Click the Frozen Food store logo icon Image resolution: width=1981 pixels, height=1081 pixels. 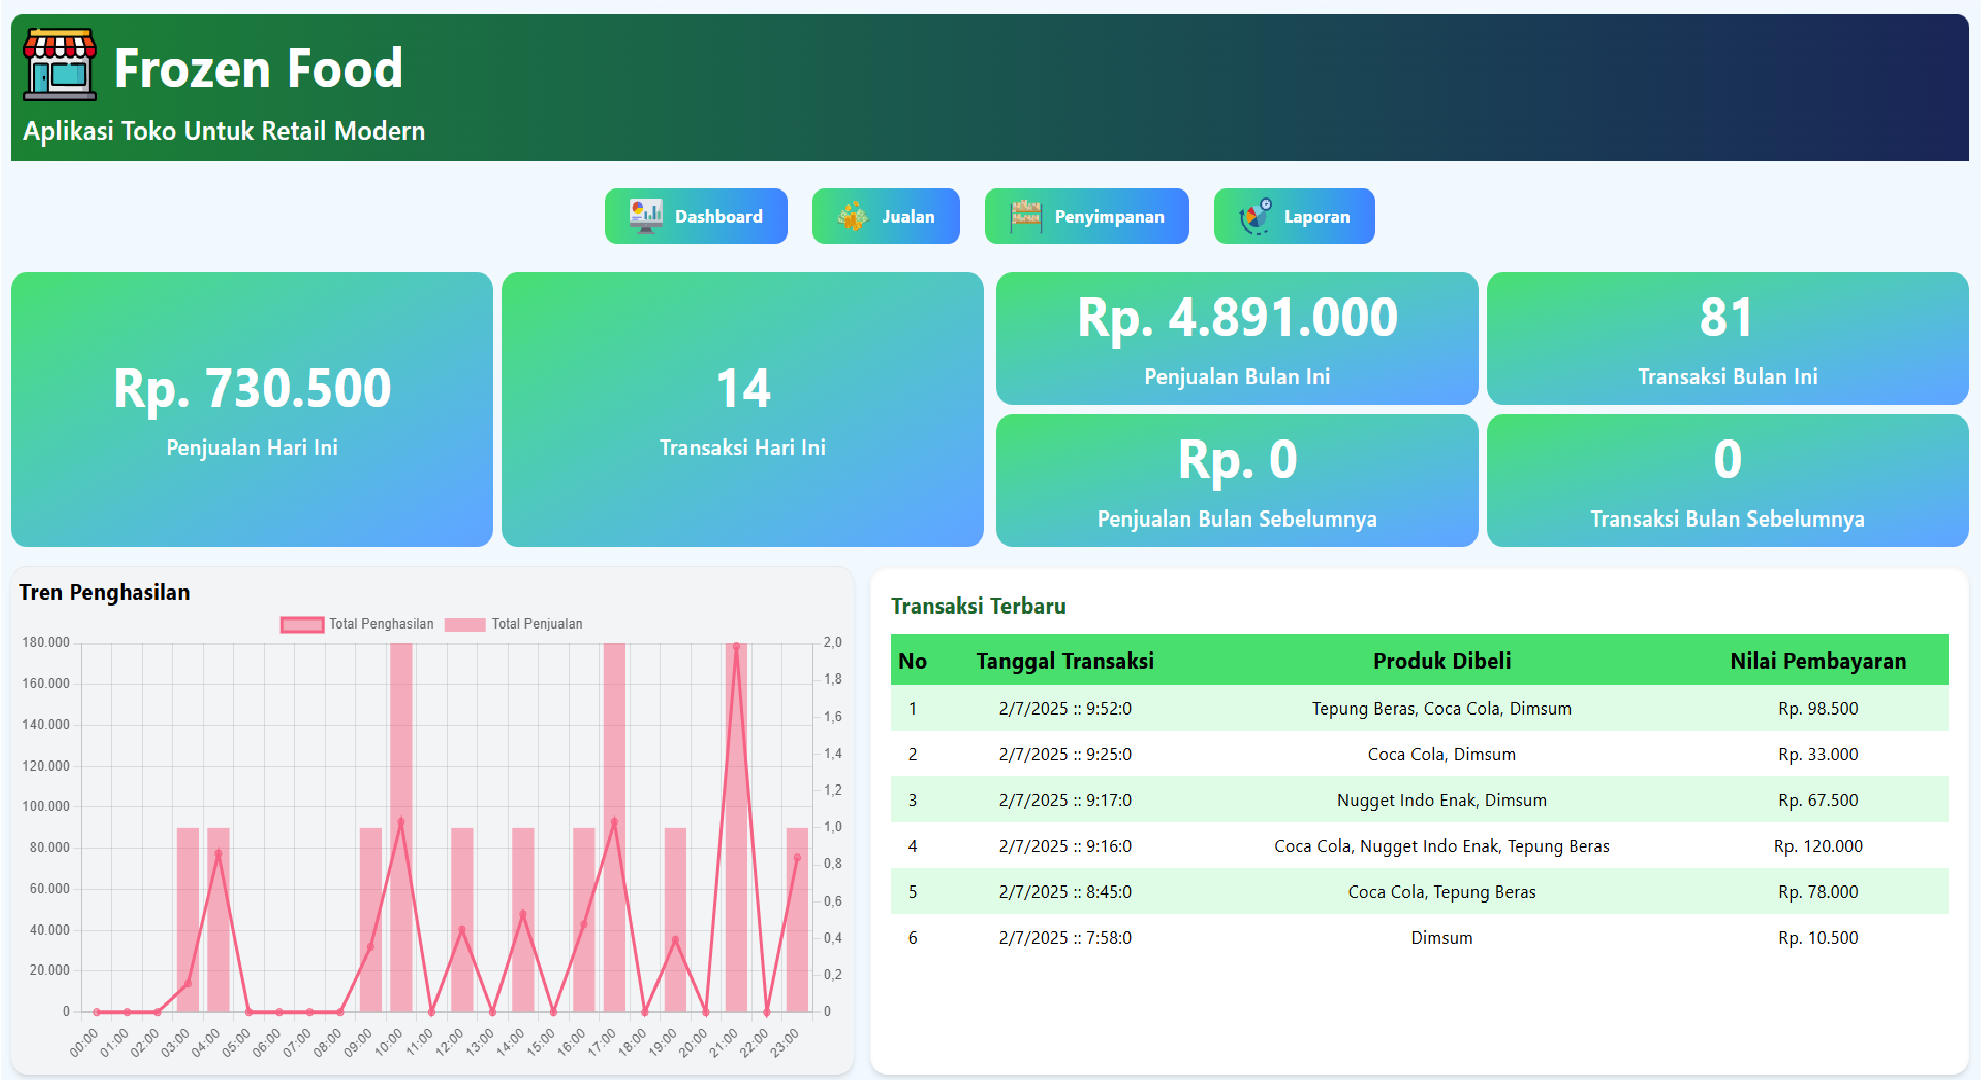[x=60, y=64]
